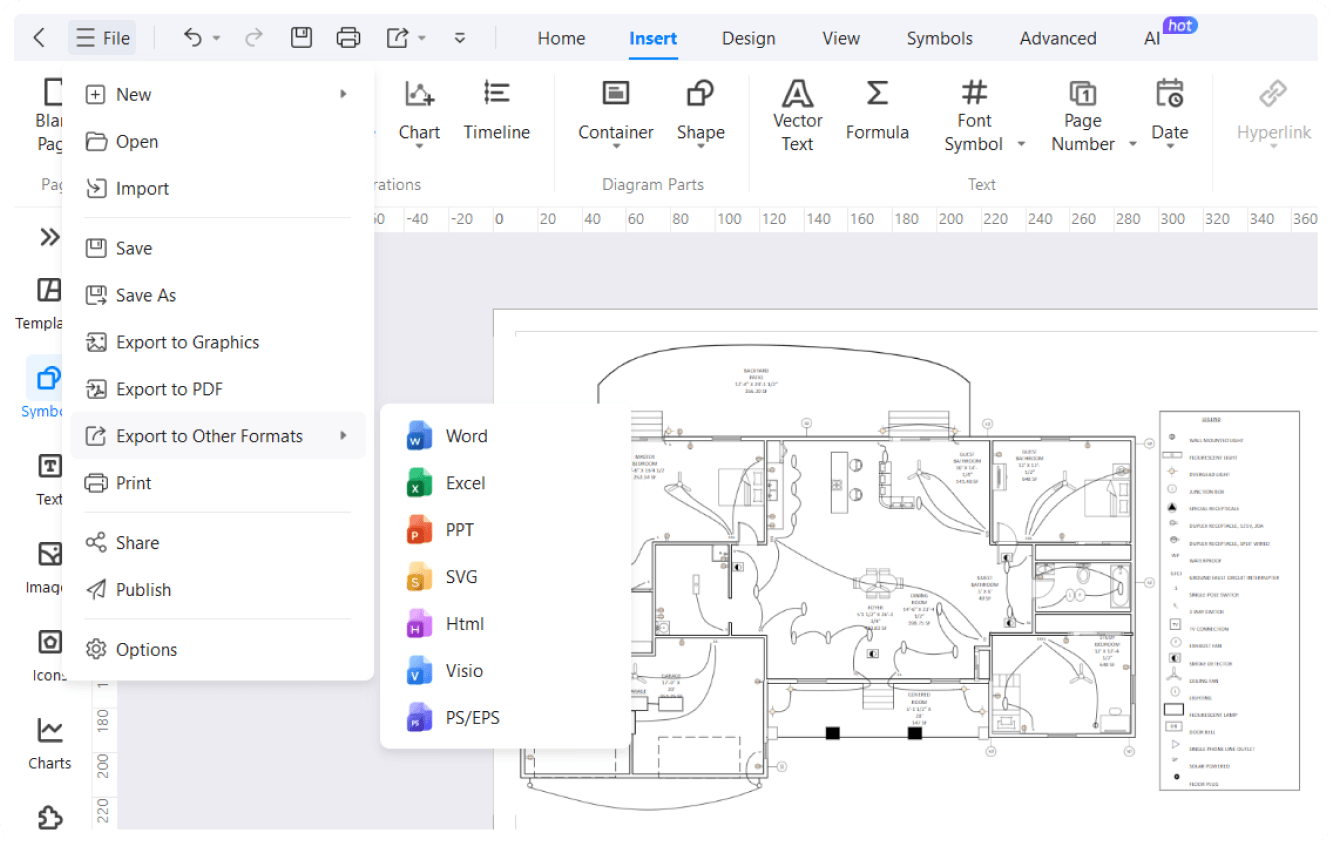Switch to the Home tab

point(561,38)
